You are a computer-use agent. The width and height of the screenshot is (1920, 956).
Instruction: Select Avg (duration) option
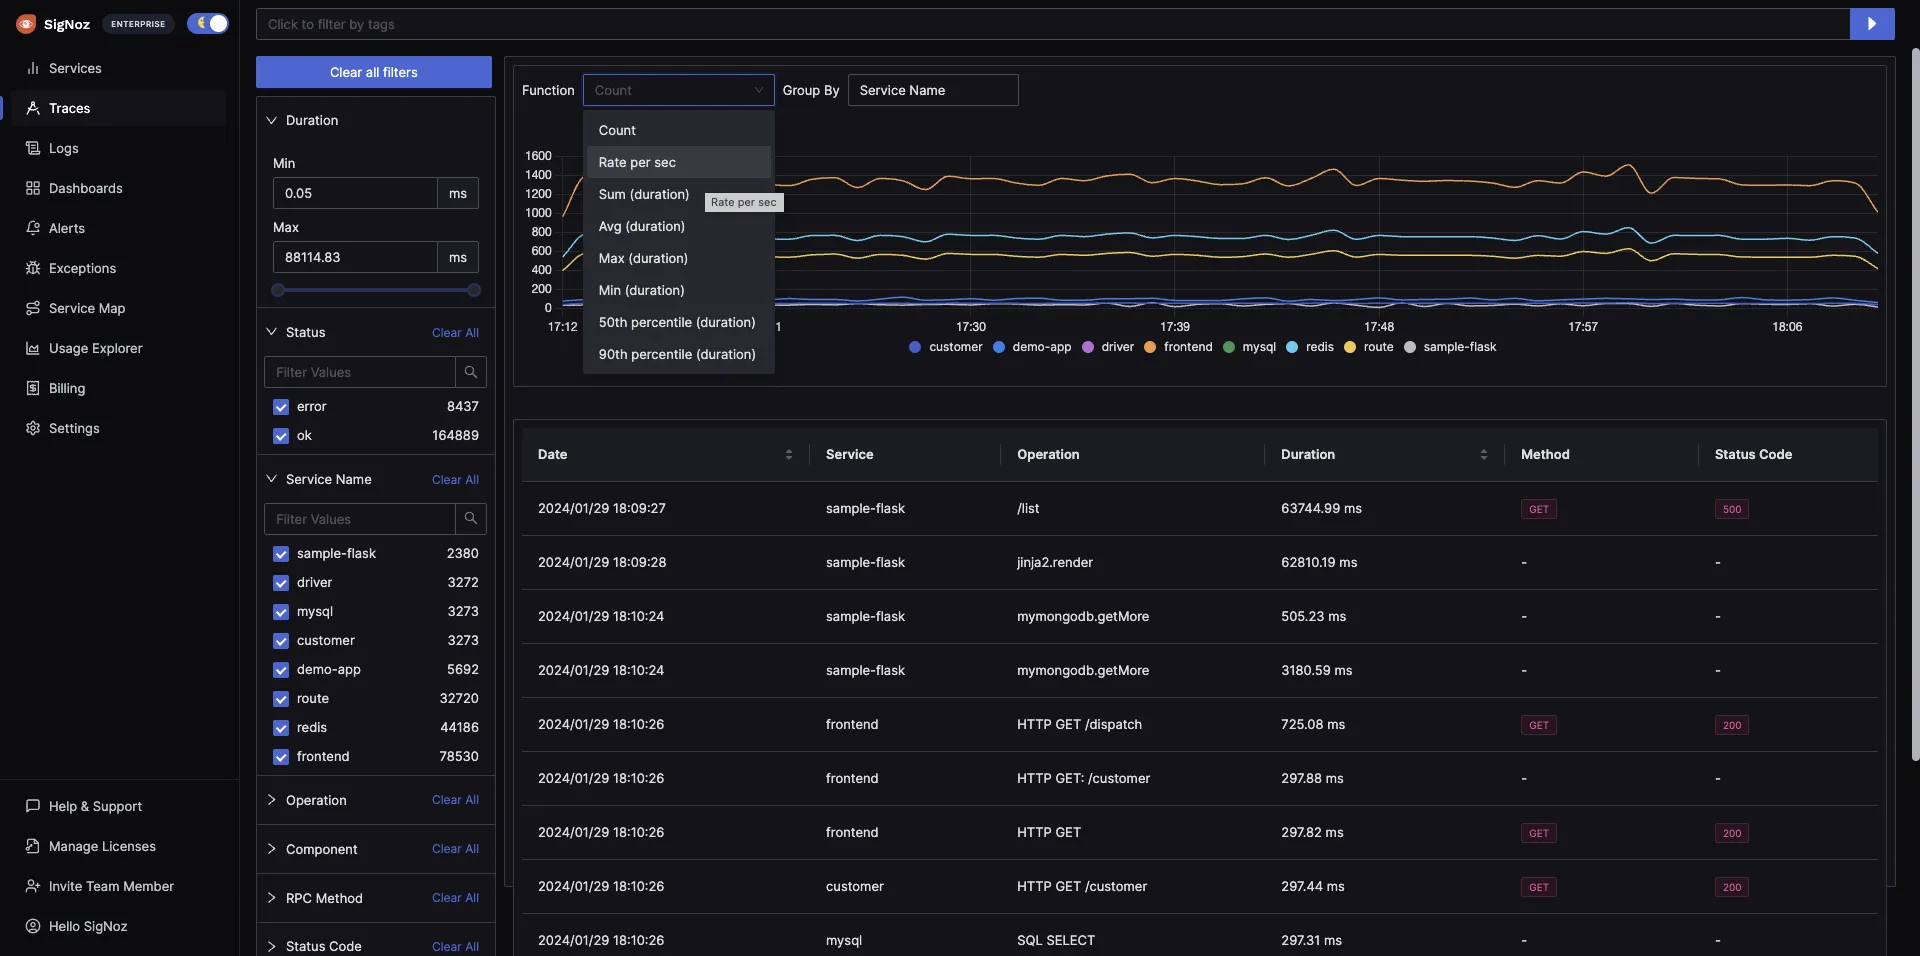tap(679, 226)
